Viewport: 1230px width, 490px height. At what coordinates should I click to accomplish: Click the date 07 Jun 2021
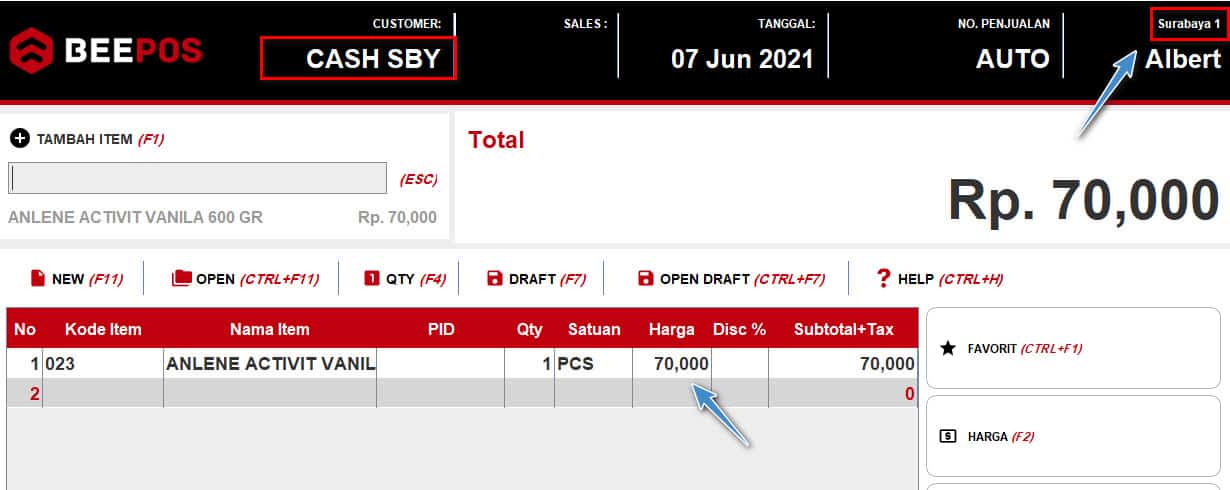coord(742,58)
